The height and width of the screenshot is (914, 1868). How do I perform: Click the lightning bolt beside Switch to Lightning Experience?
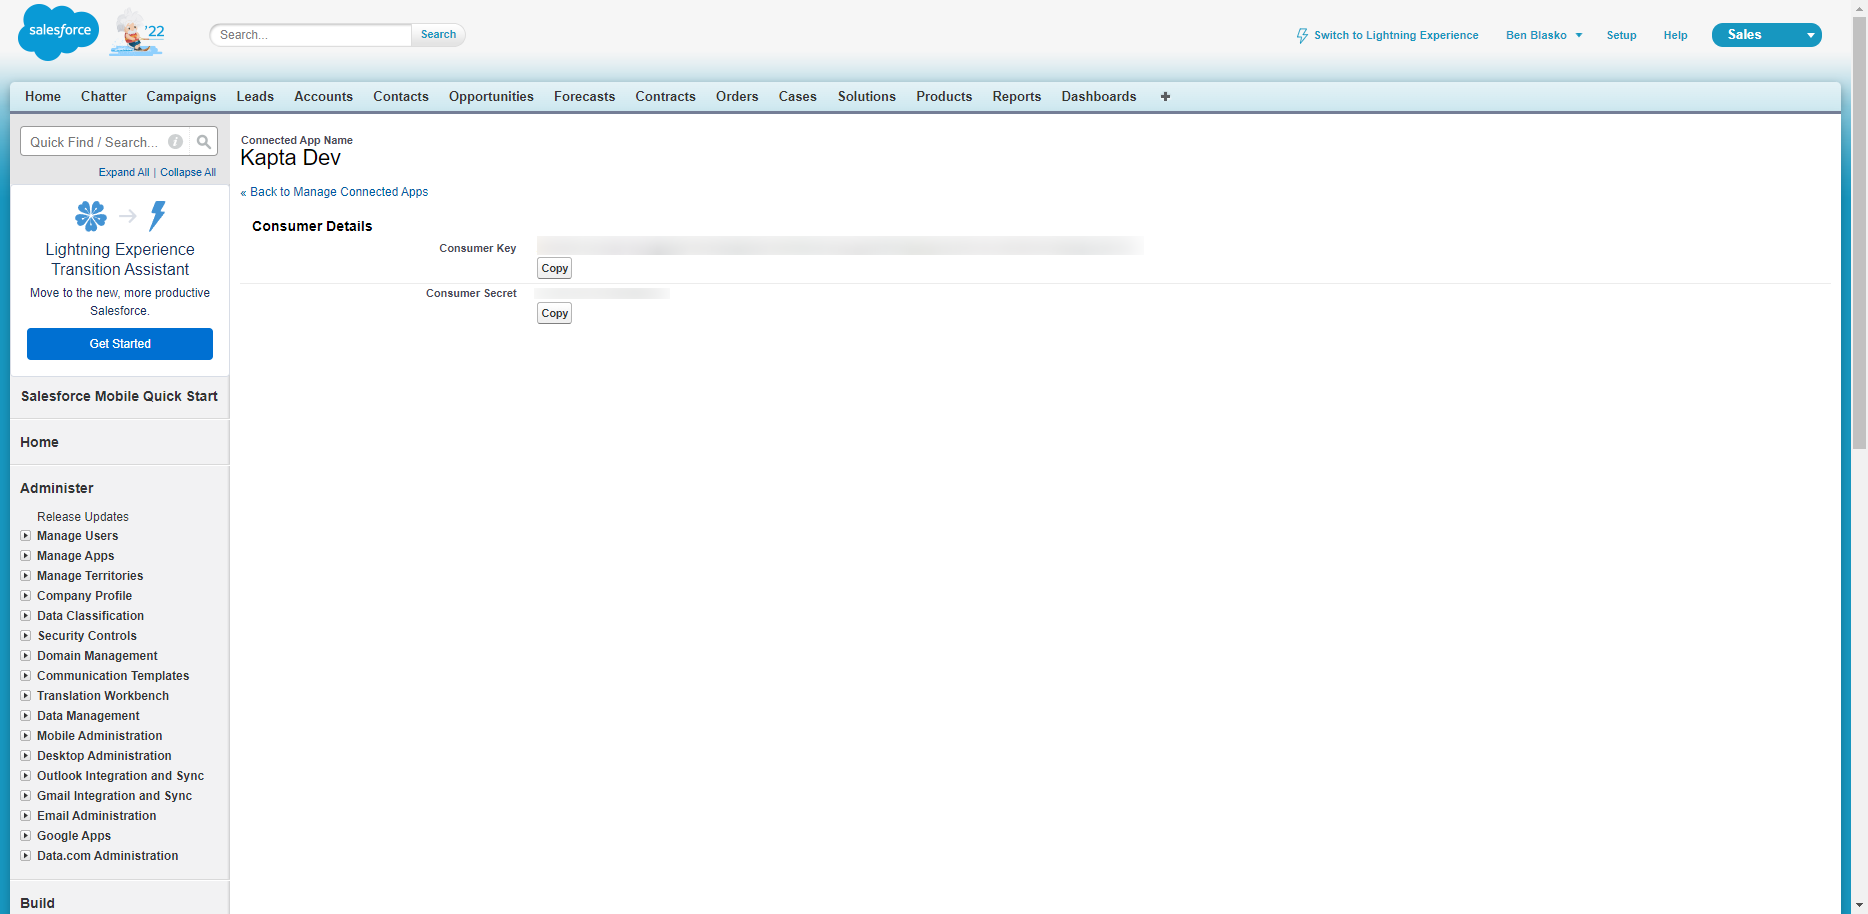1302,35
